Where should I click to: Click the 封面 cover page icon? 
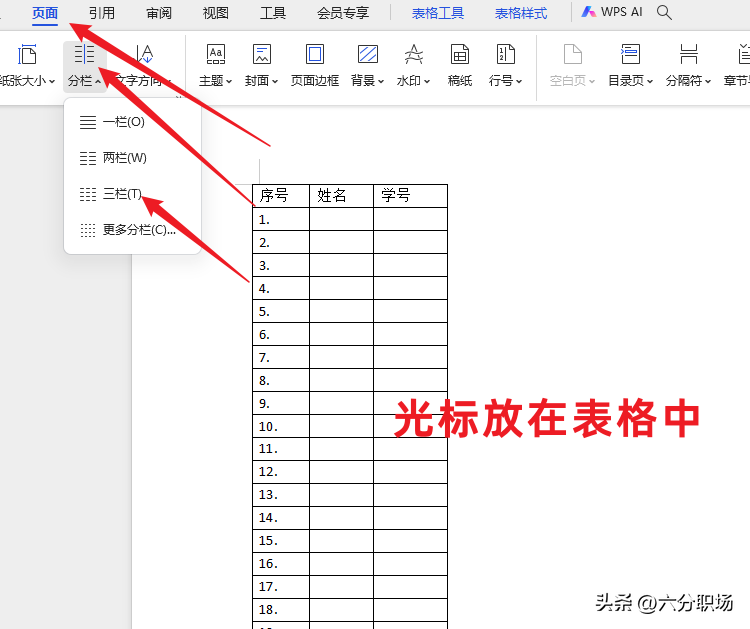point(262,55)
